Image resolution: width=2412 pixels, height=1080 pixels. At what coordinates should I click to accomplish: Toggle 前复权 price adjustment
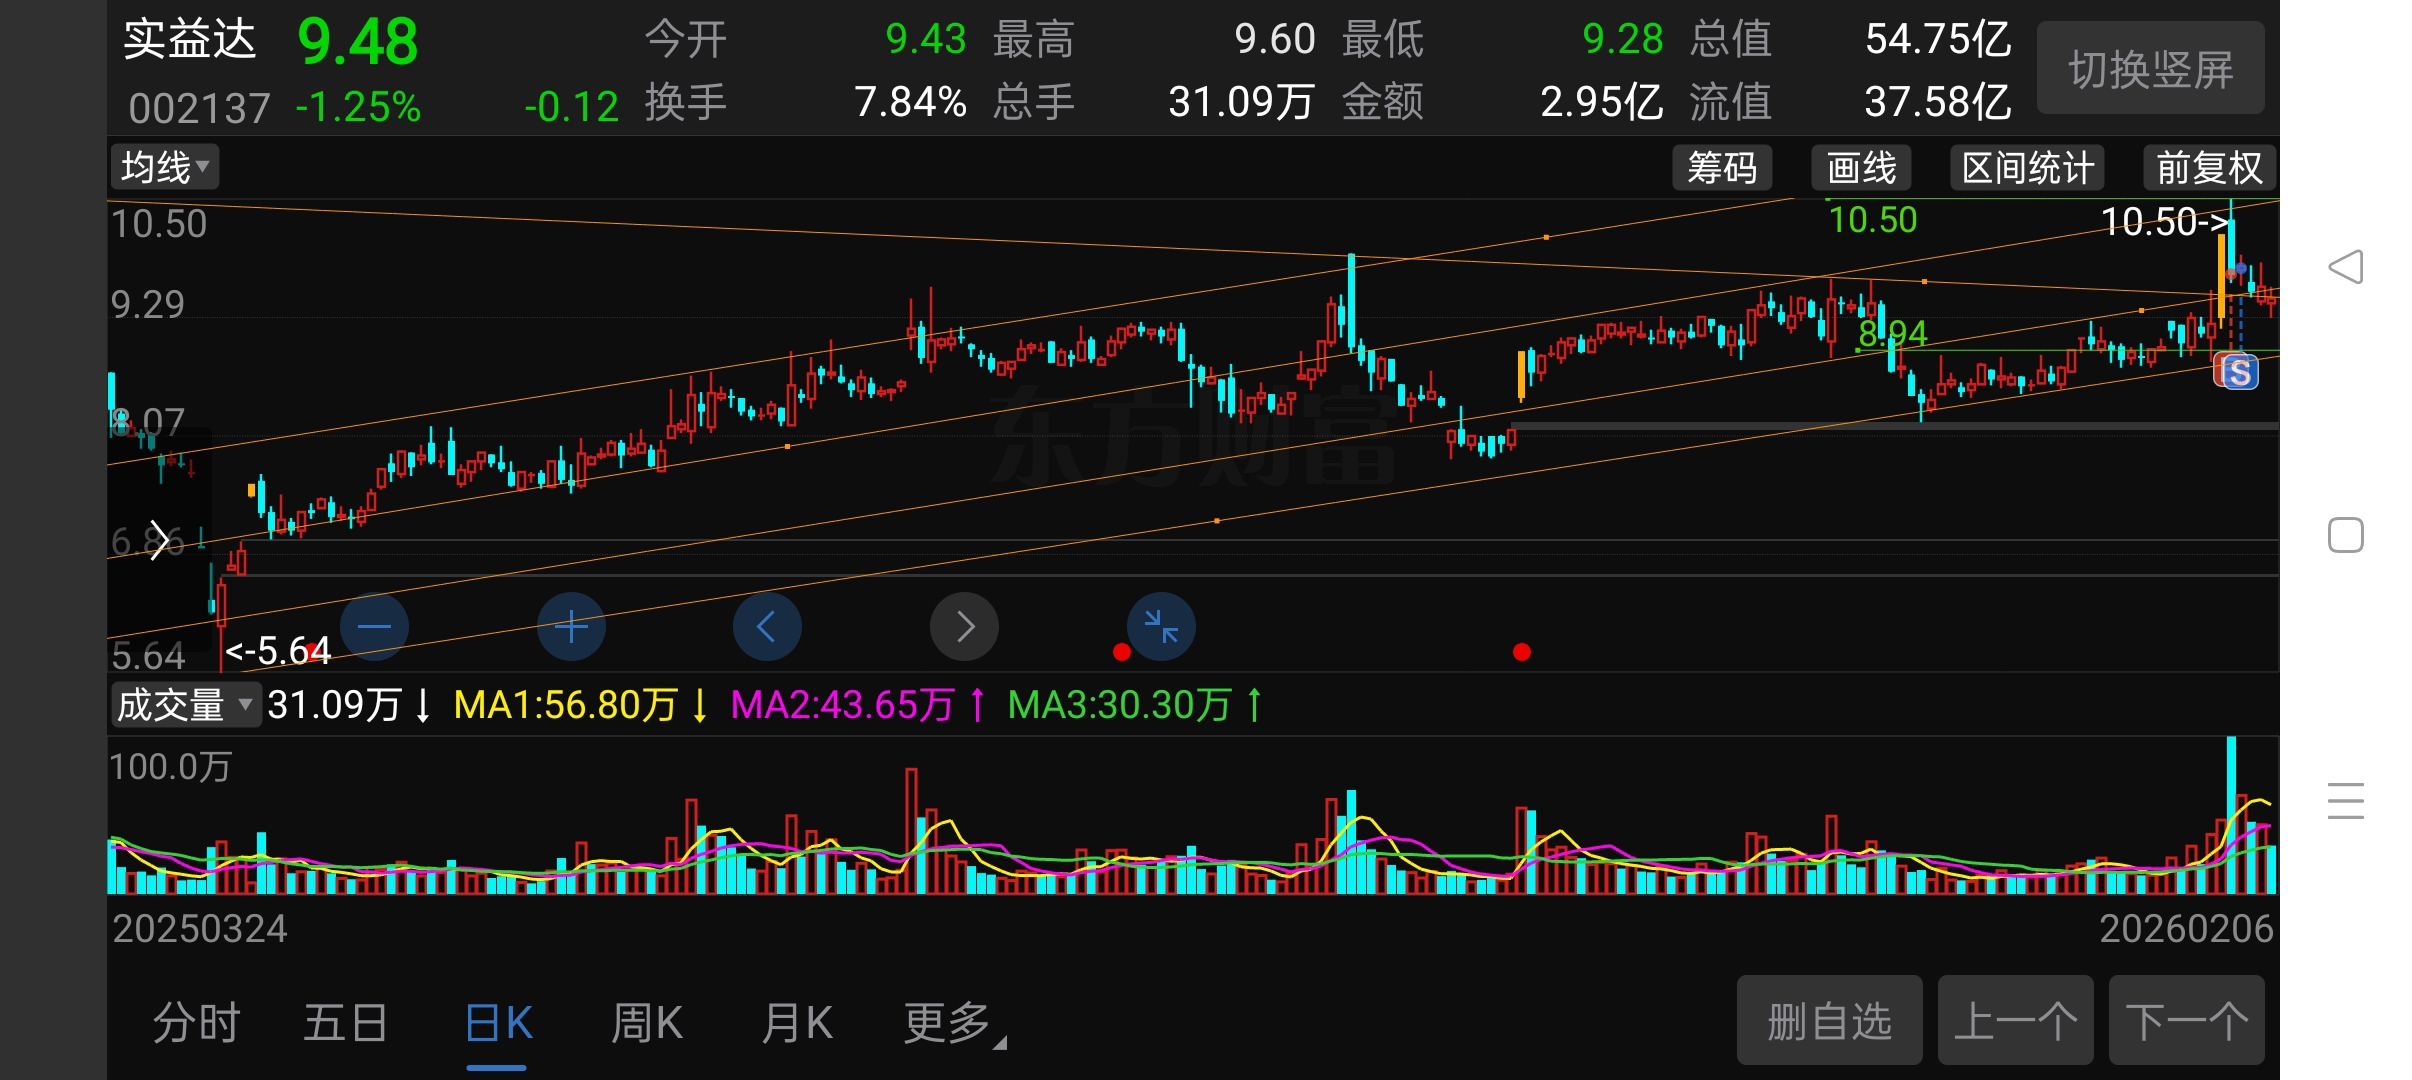[2208, 167]
